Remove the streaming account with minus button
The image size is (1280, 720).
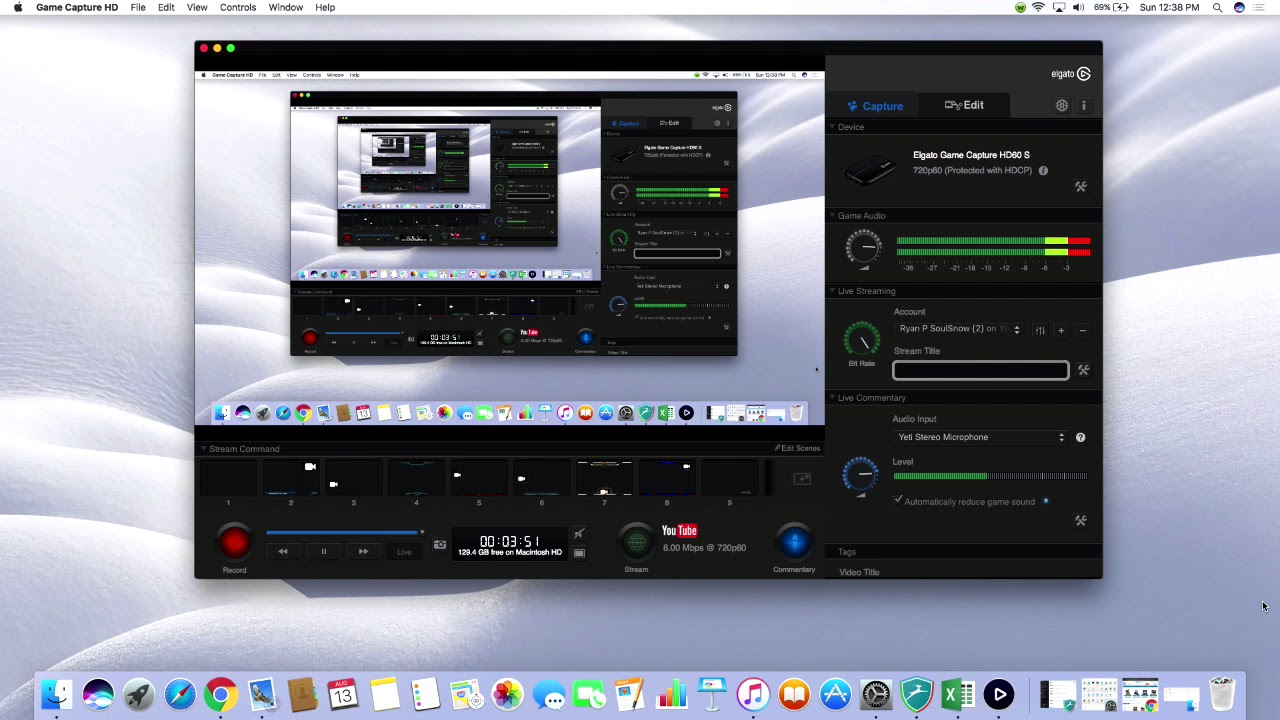click(1082, 330)
